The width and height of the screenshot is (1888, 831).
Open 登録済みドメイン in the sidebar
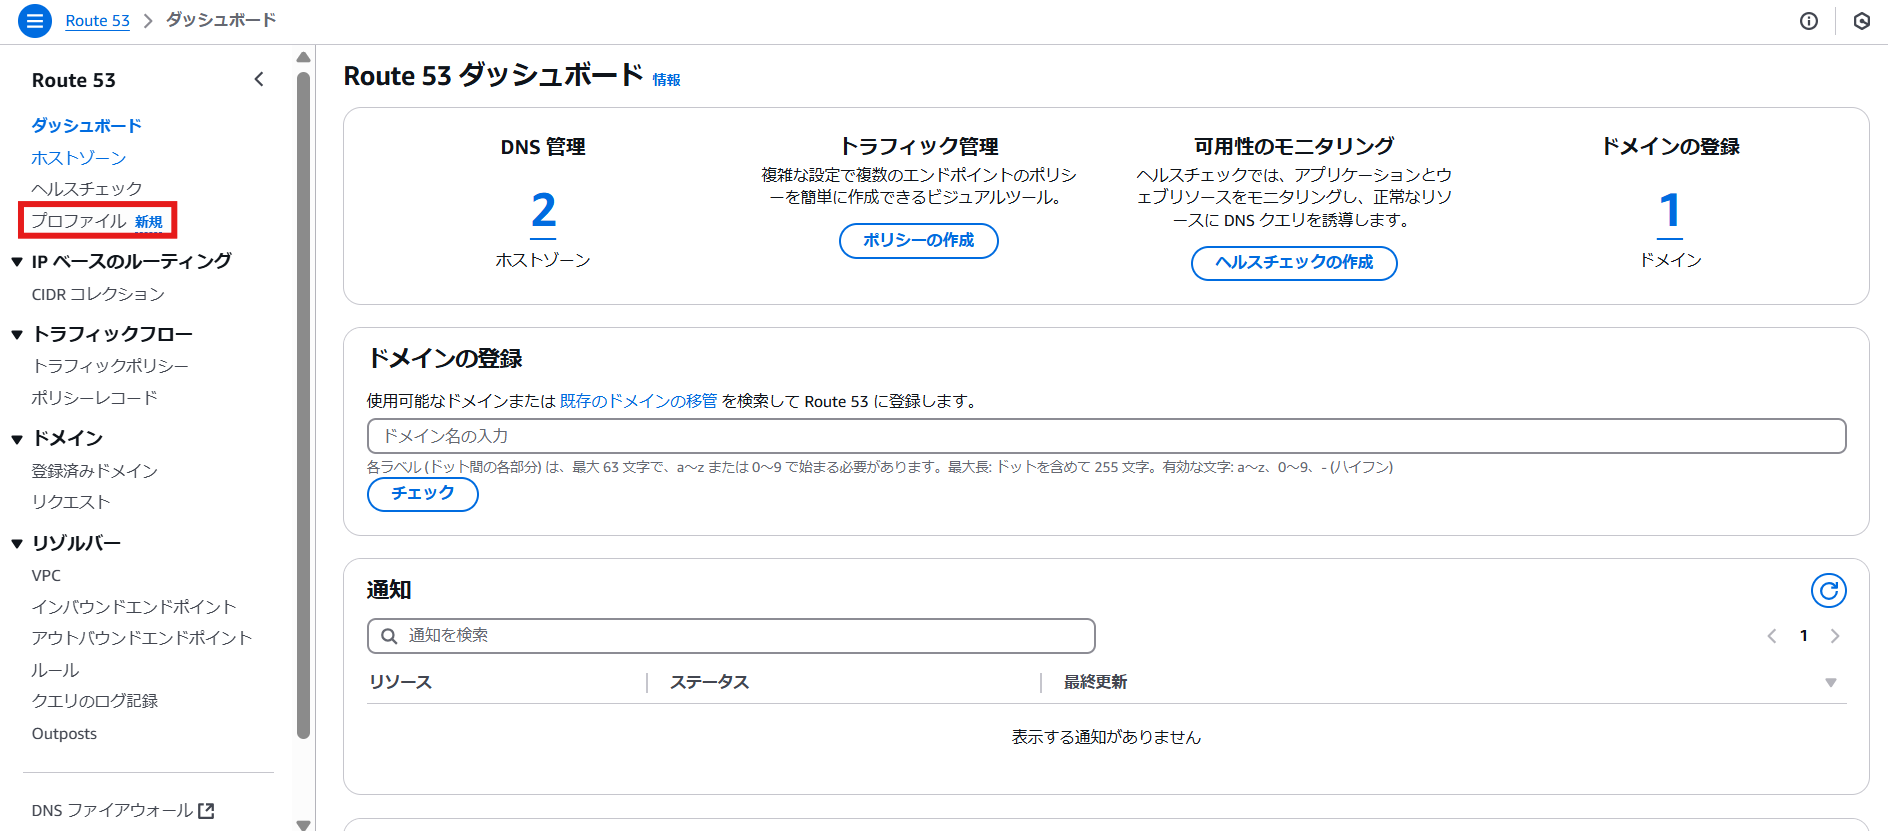(x=95, y=471)
